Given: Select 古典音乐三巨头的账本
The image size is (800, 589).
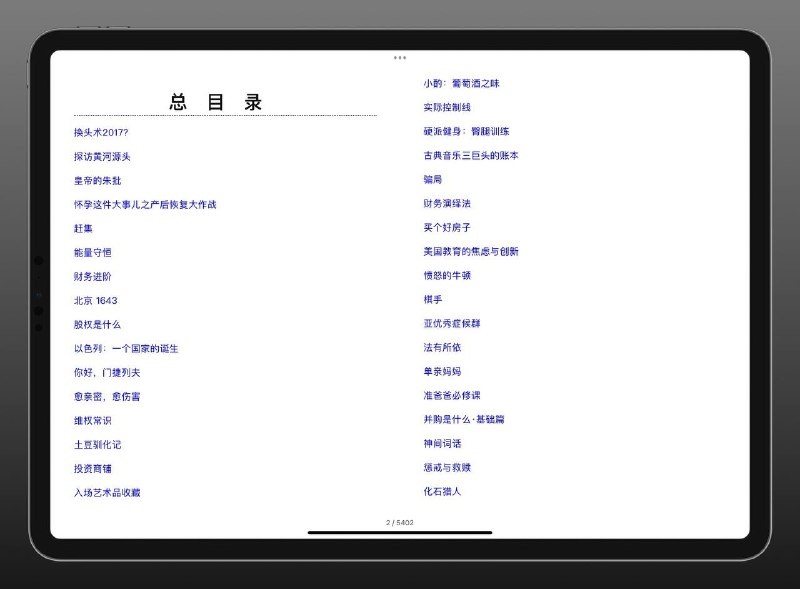Looking at the screenshot, I should click(471, 156).
